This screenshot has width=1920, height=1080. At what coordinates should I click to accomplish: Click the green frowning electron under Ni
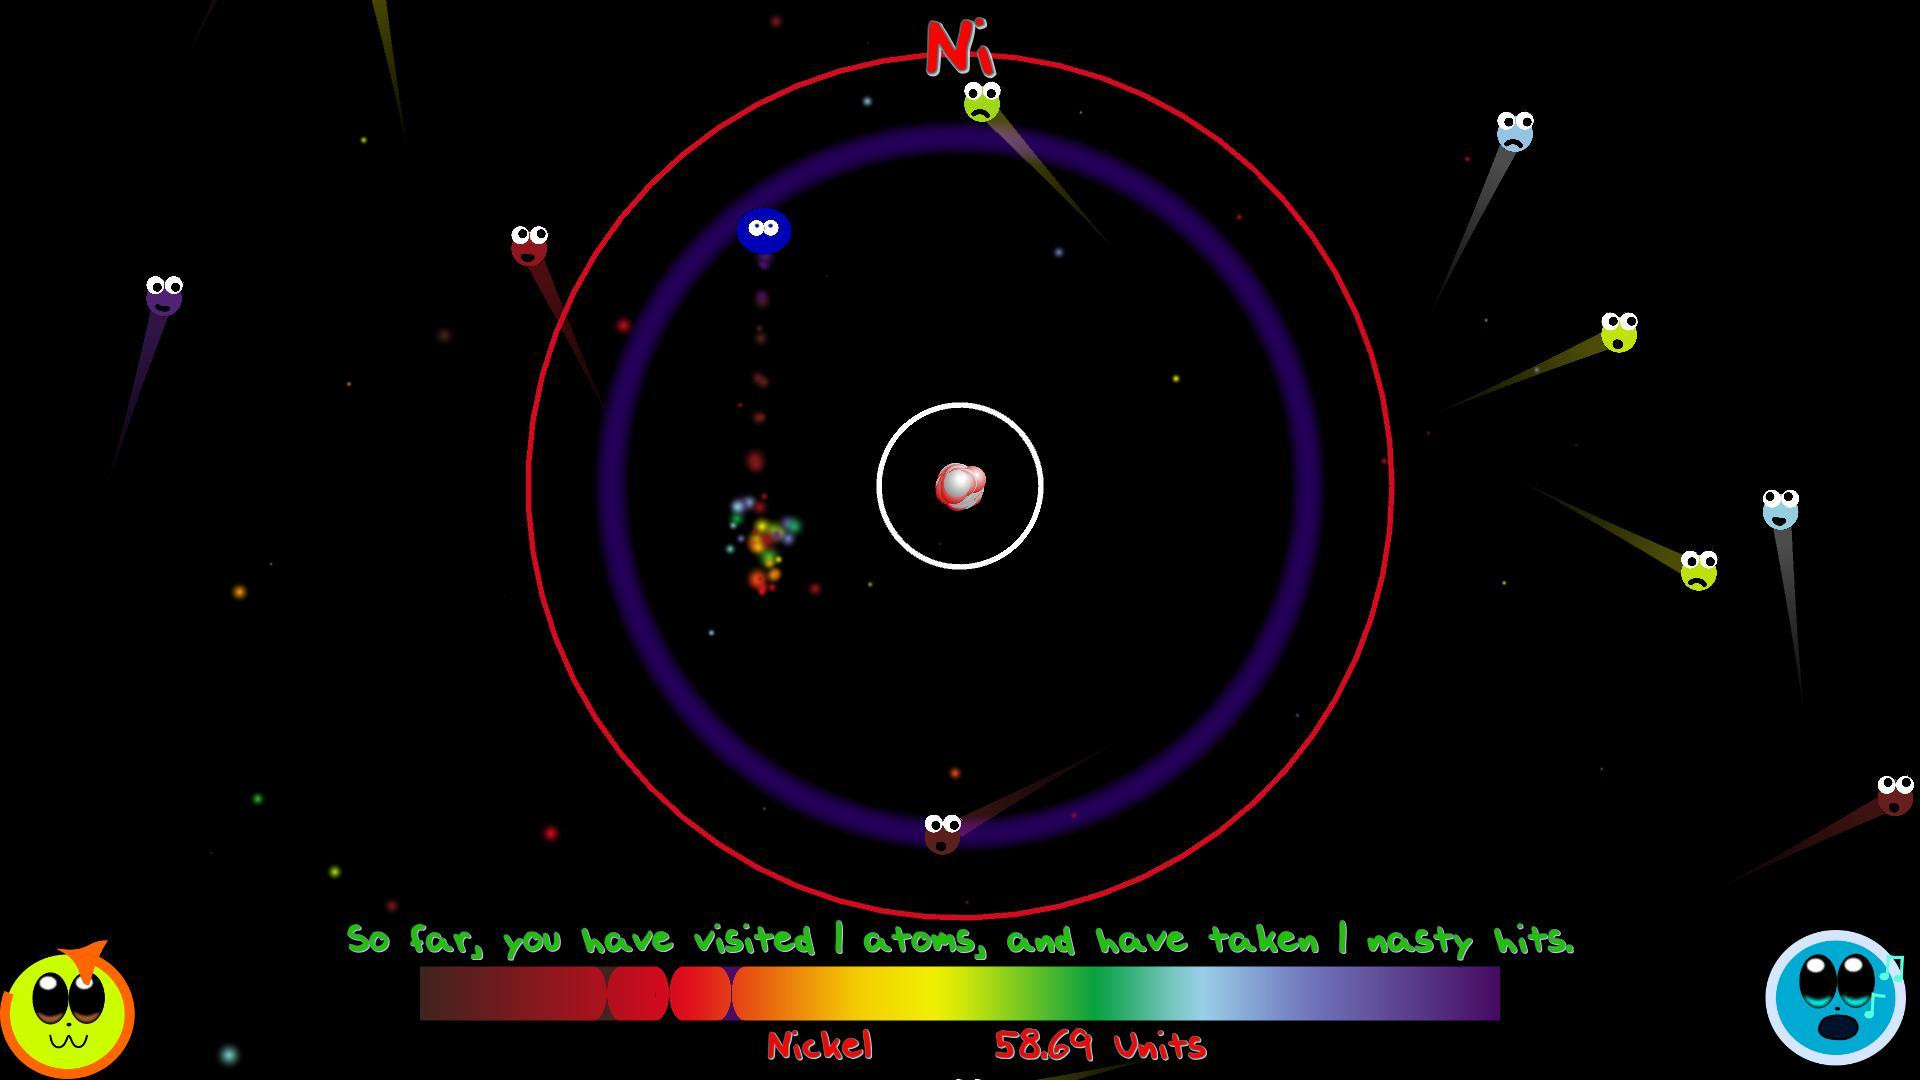tap(982, 102)
